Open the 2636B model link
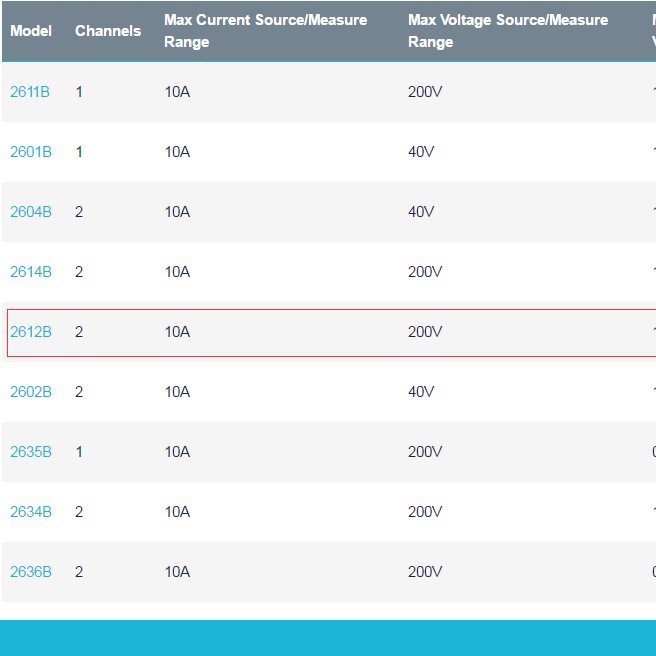This screenshot has height=656, width=656. click(x=31, y=572)
